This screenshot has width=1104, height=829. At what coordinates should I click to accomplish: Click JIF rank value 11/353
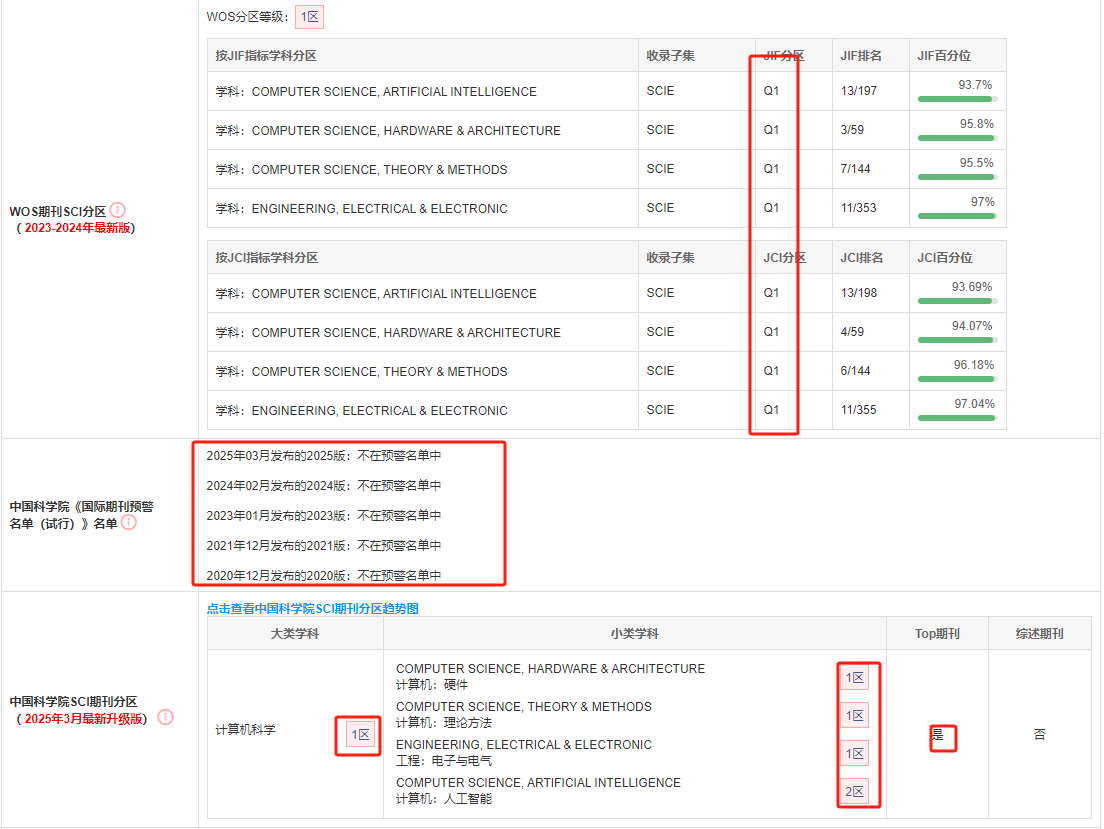pos(858,208)
